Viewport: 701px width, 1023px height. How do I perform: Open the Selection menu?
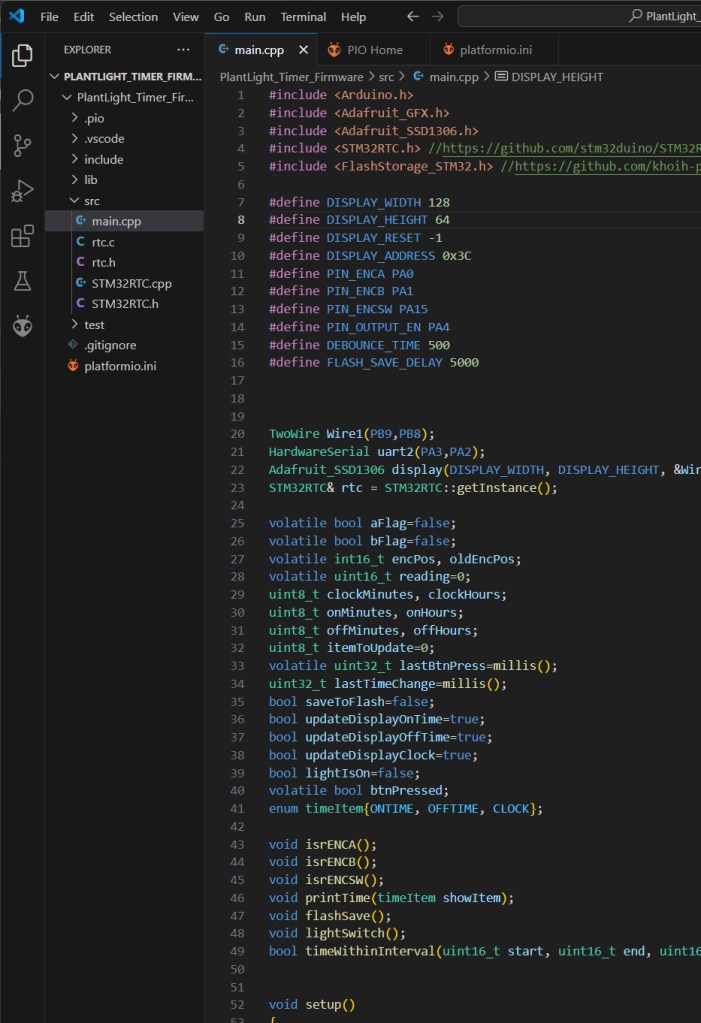pyautogui.click(x=133, y=17)
